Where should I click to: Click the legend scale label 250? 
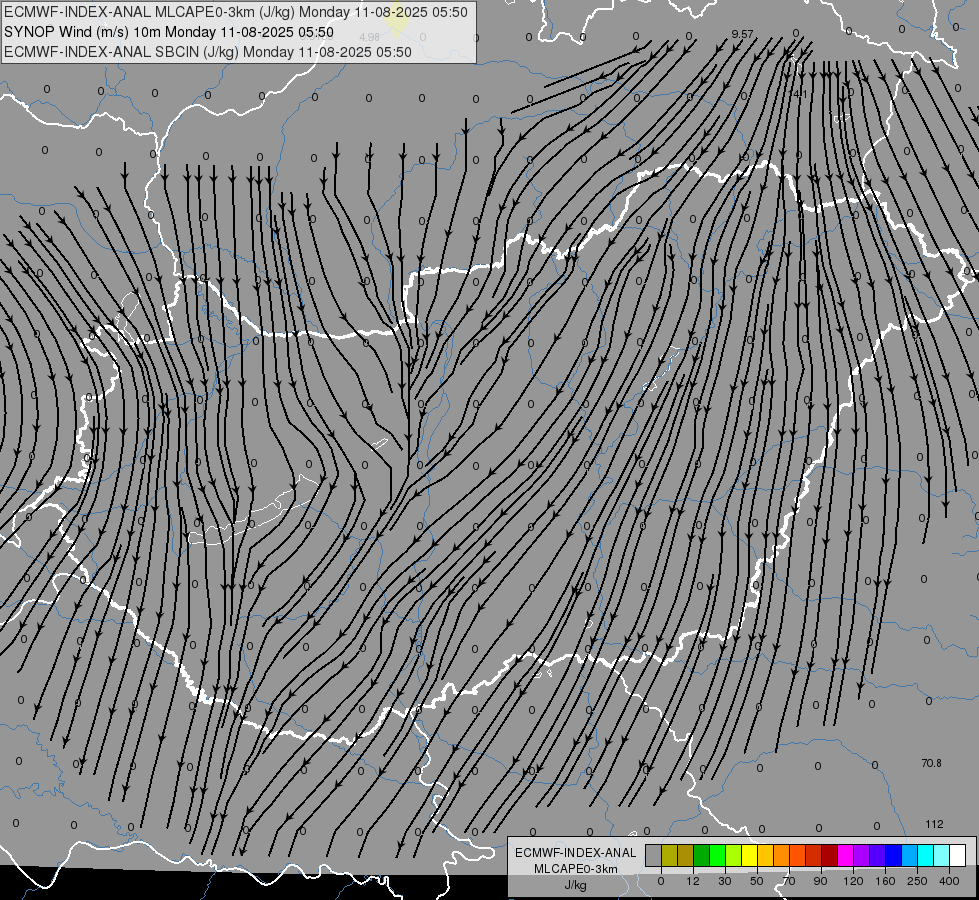pyautogui.click(x=917, y=881)
